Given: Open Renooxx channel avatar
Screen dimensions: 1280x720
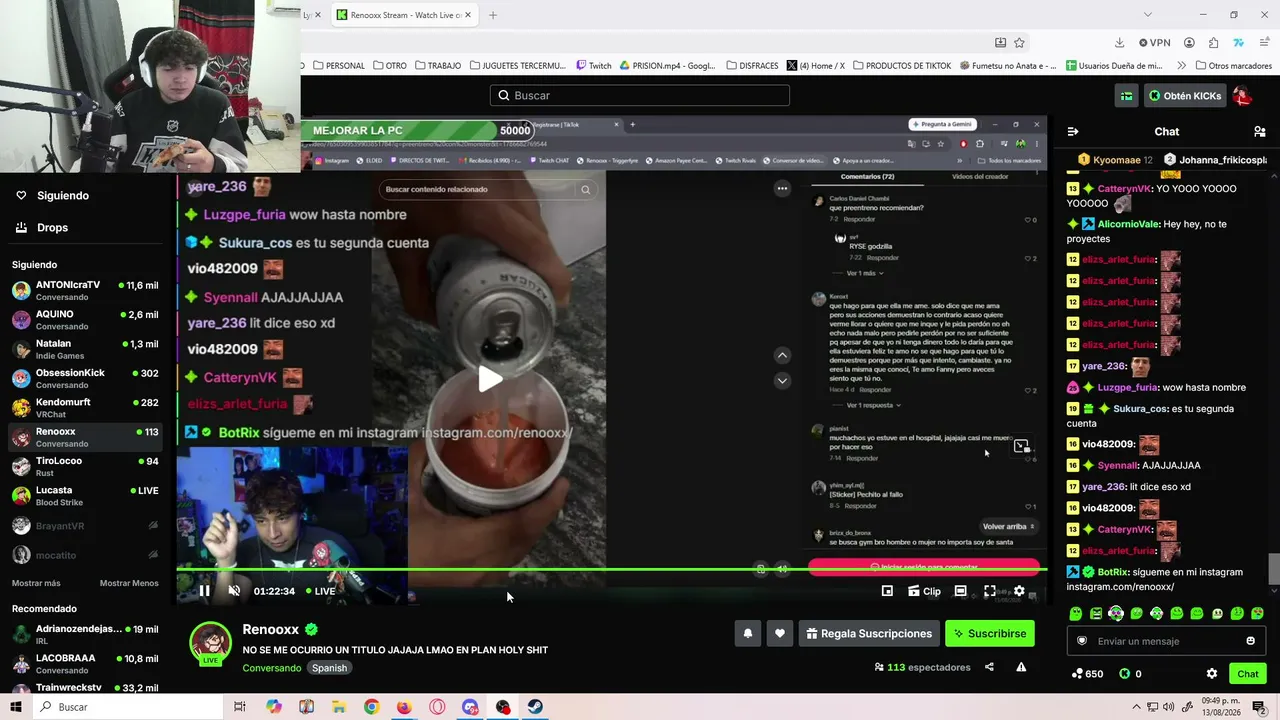Looking at the screenshot, I should 211,643.
